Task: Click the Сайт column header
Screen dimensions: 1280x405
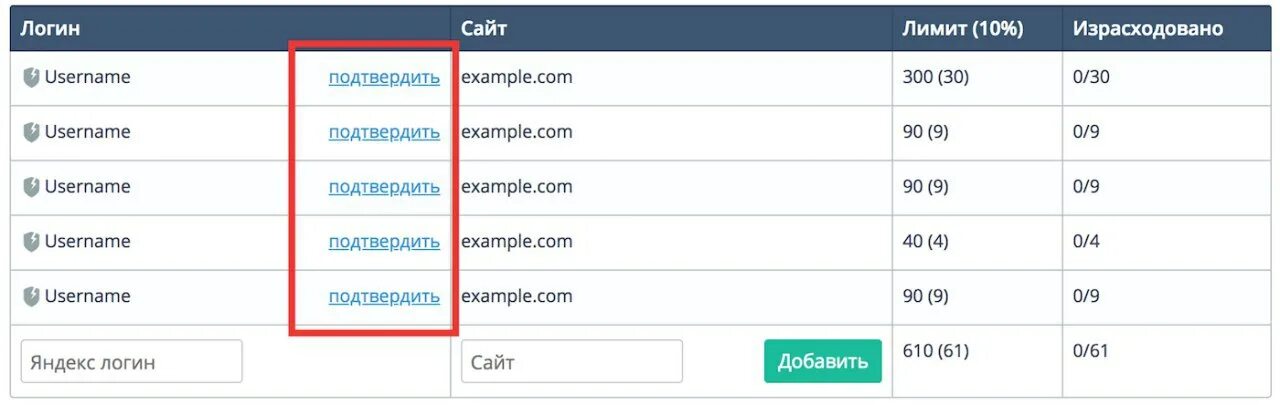Action: point(484,28)
